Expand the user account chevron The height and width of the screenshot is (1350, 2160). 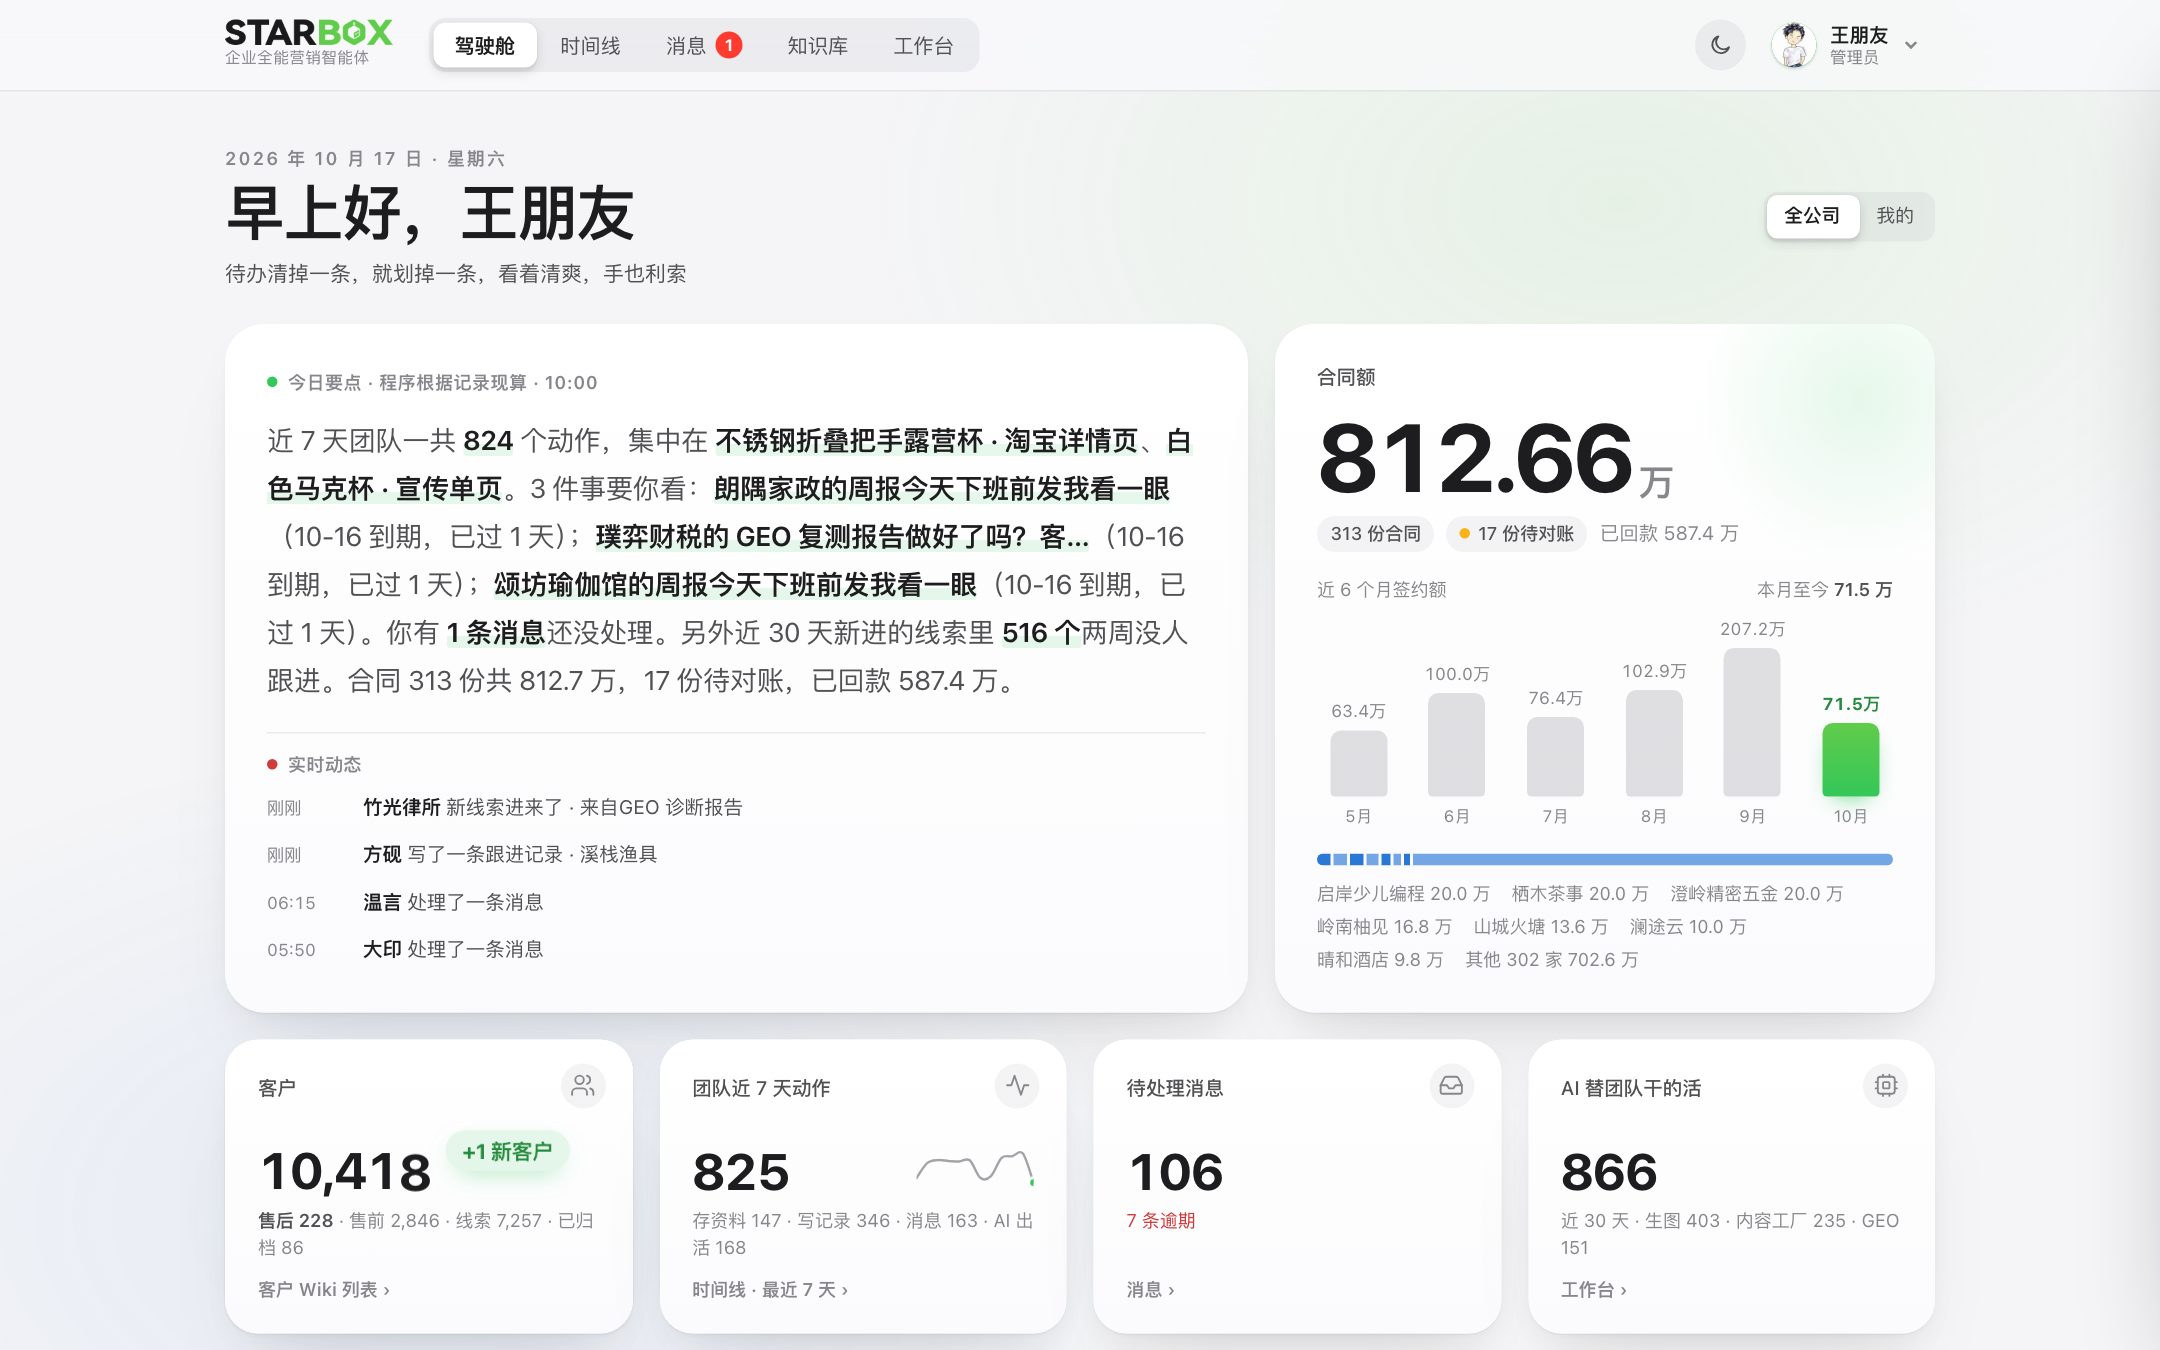coord(1911,46)
